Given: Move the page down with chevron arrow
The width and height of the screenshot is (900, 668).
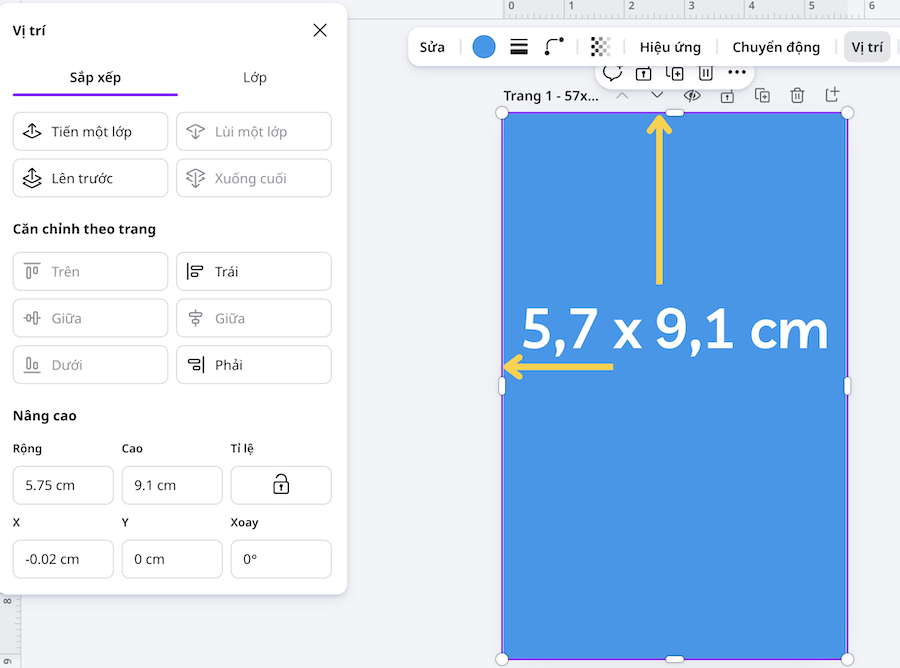Looking at the screenshot, I should 657,96.
